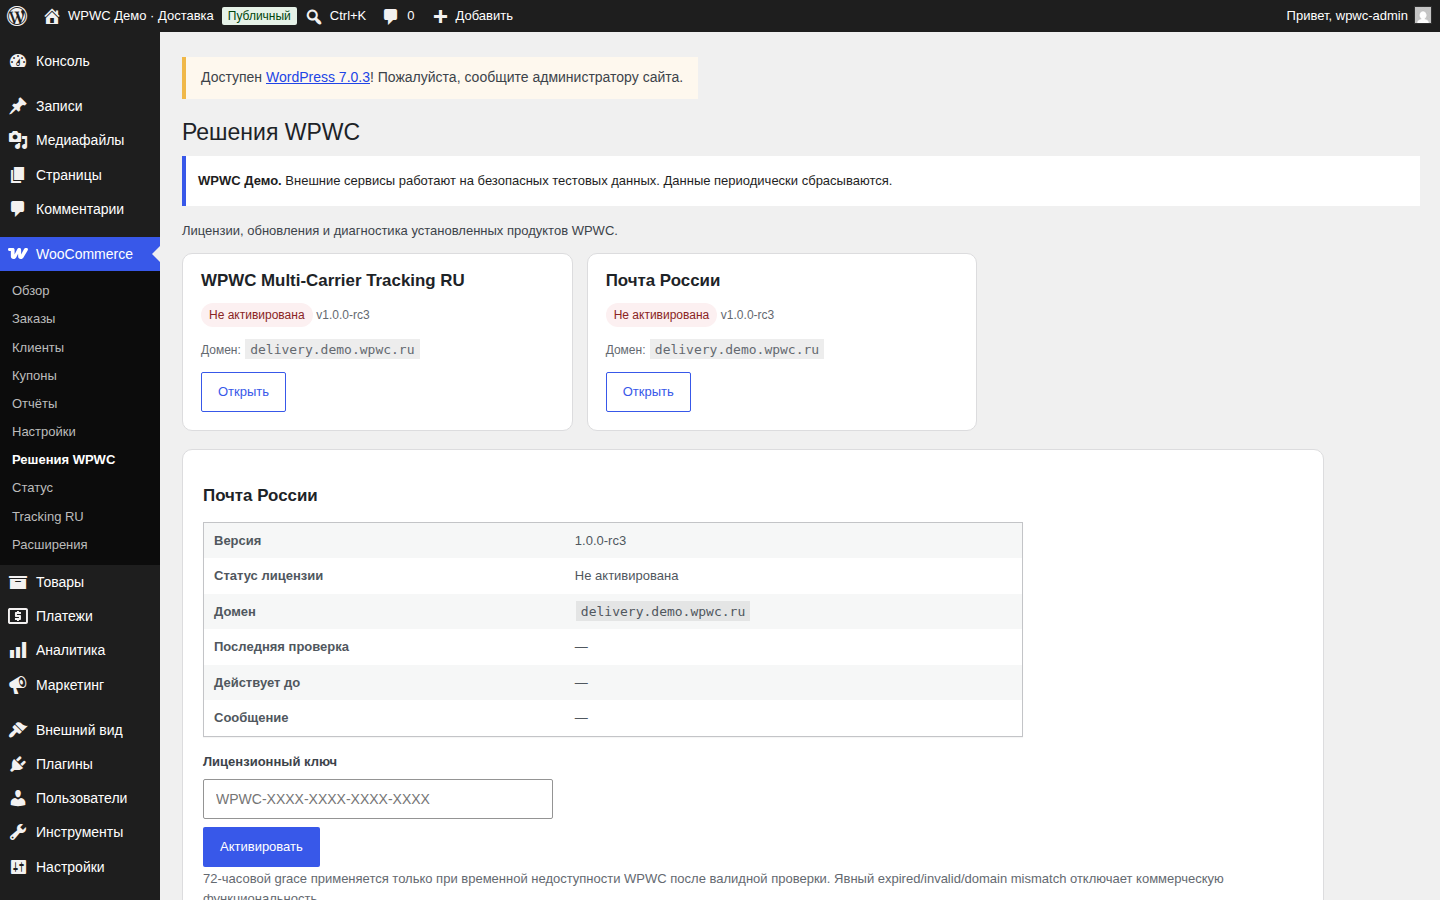Focus the Лицензионный ключ input field
The image size is (1440, 900).
point(378,799)
